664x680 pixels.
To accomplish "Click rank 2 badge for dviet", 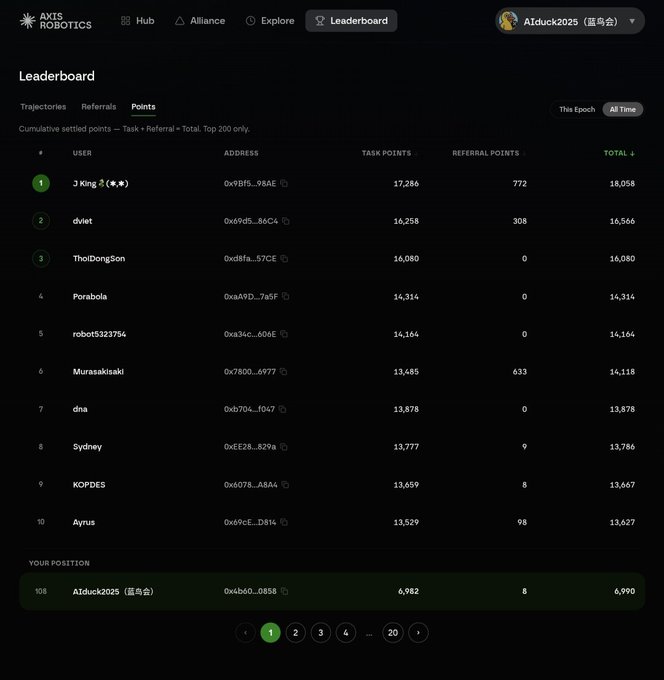I will (41, 220).
